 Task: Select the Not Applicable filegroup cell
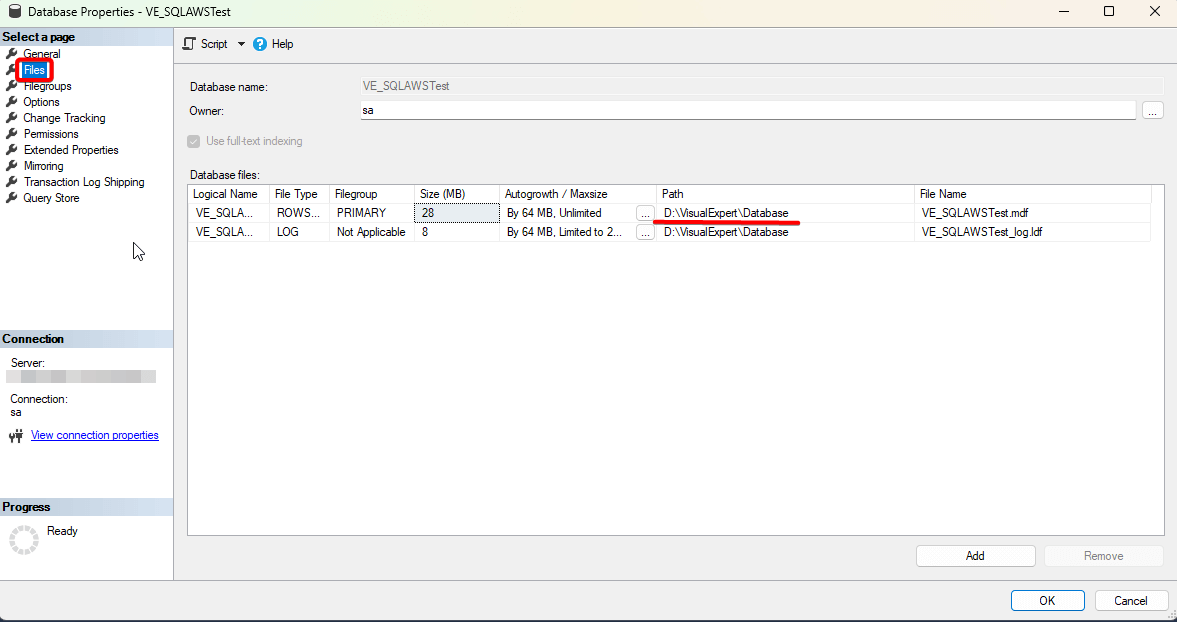tap(372, 233)
